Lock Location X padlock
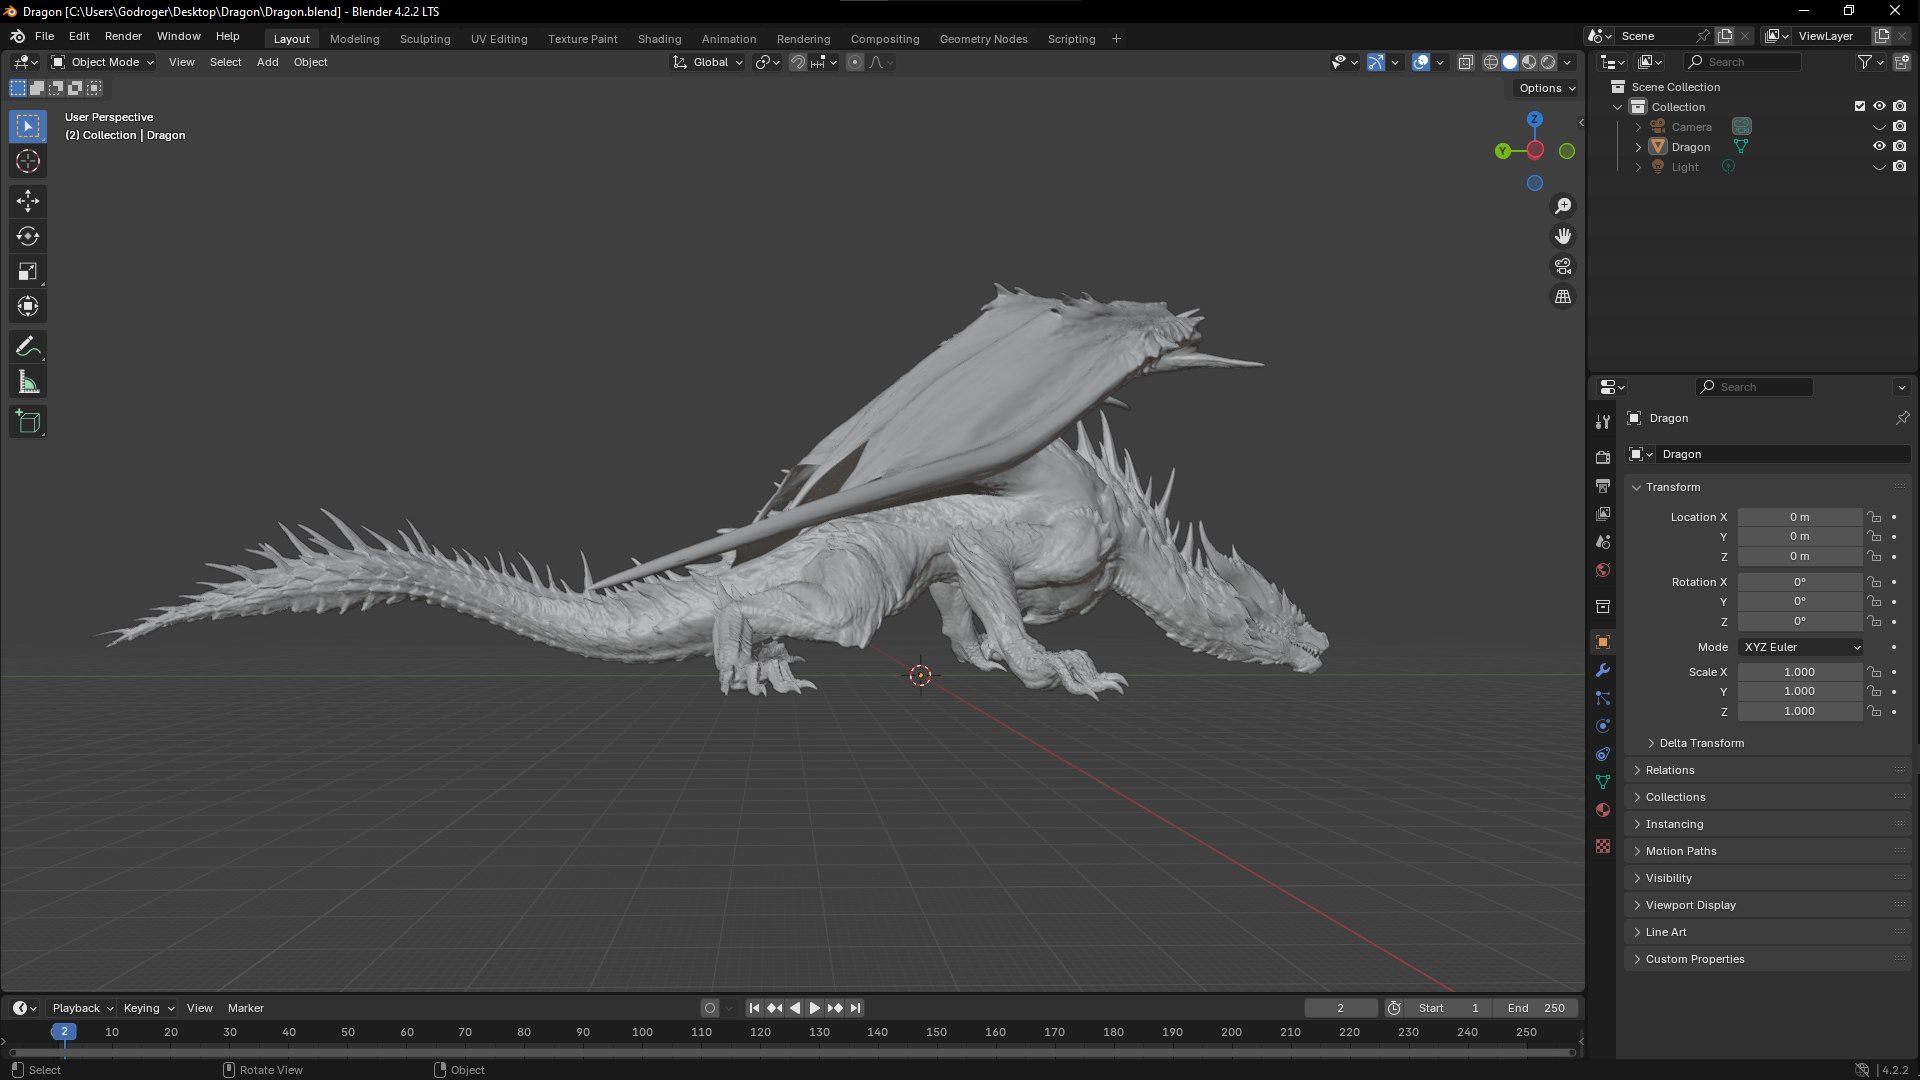Image resolution: width=1920 pixels, height=1080 pixels. click(x=1874, y=517)
